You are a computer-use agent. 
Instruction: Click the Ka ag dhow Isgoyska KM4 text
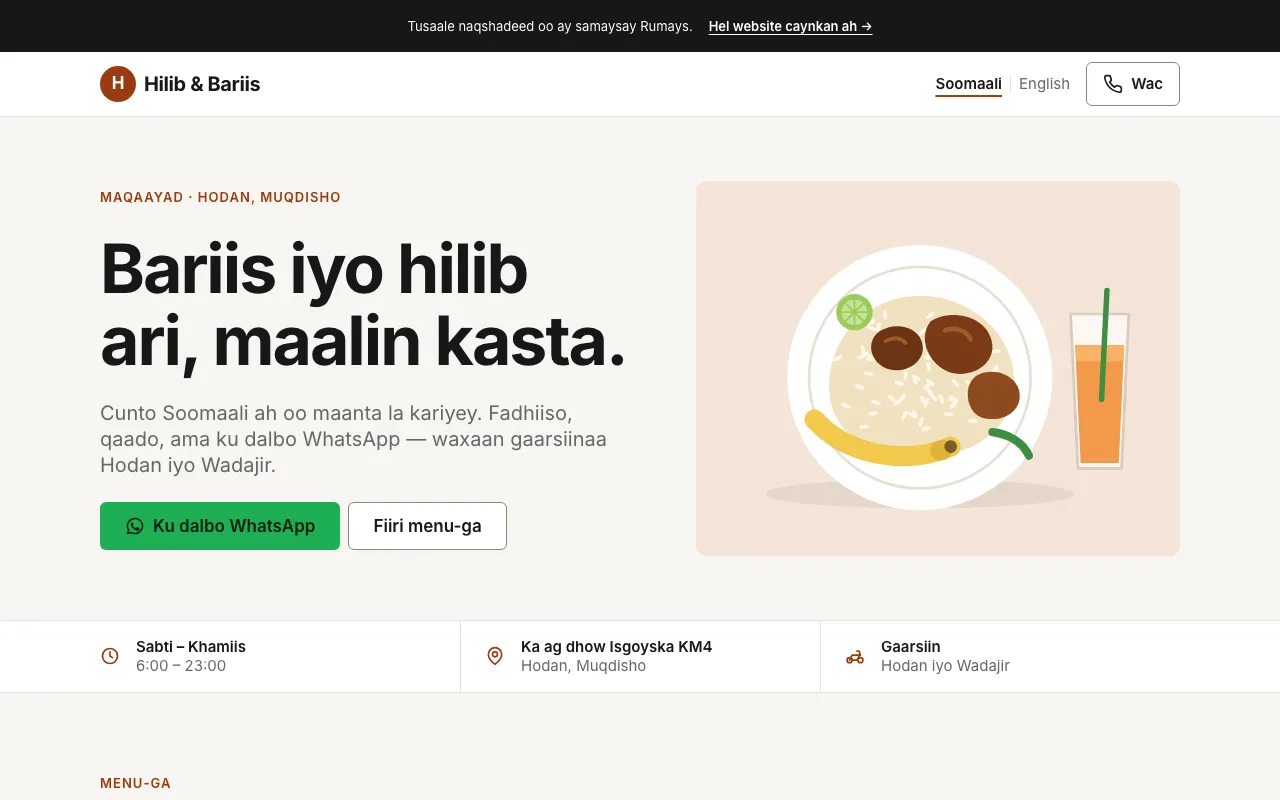tap(616, 647)
